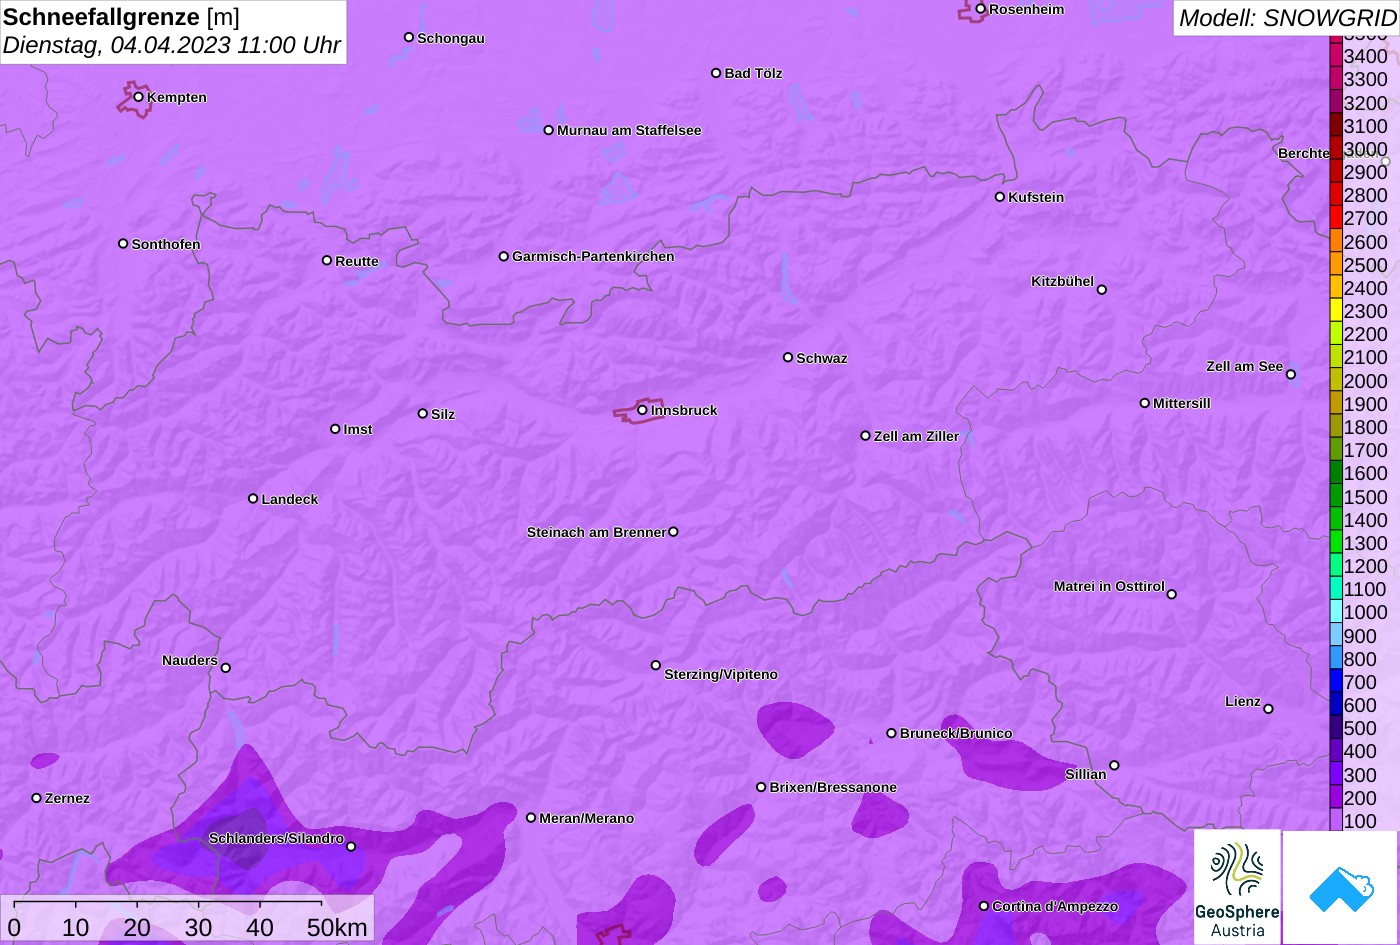Click the 'Schongau' town label

451,38
